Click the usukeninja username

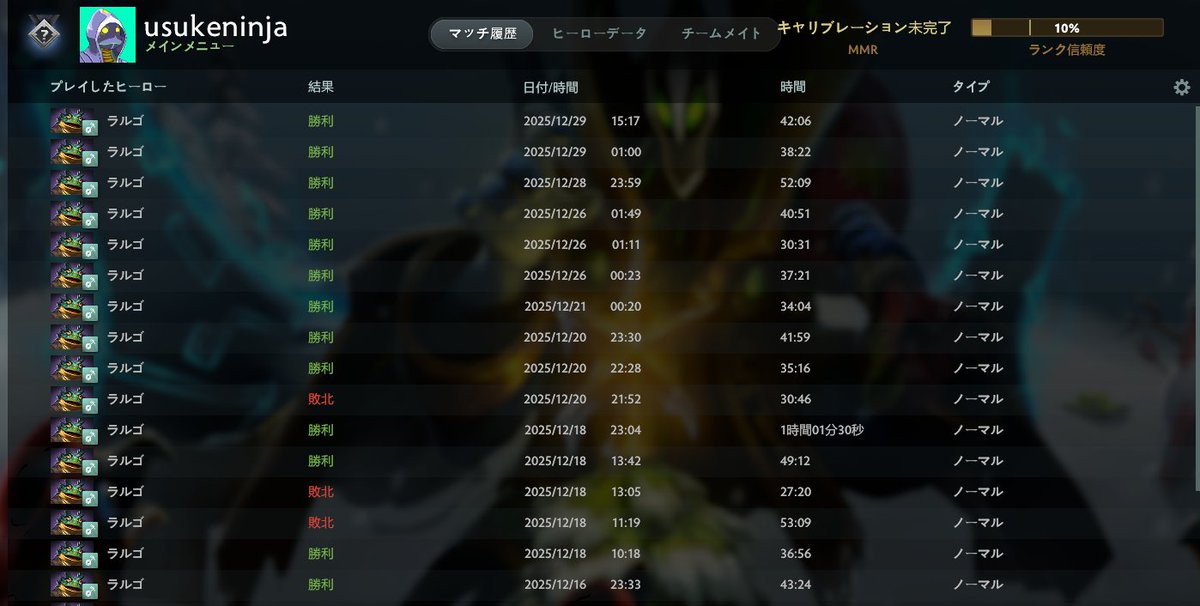click(x=215, y=25)
